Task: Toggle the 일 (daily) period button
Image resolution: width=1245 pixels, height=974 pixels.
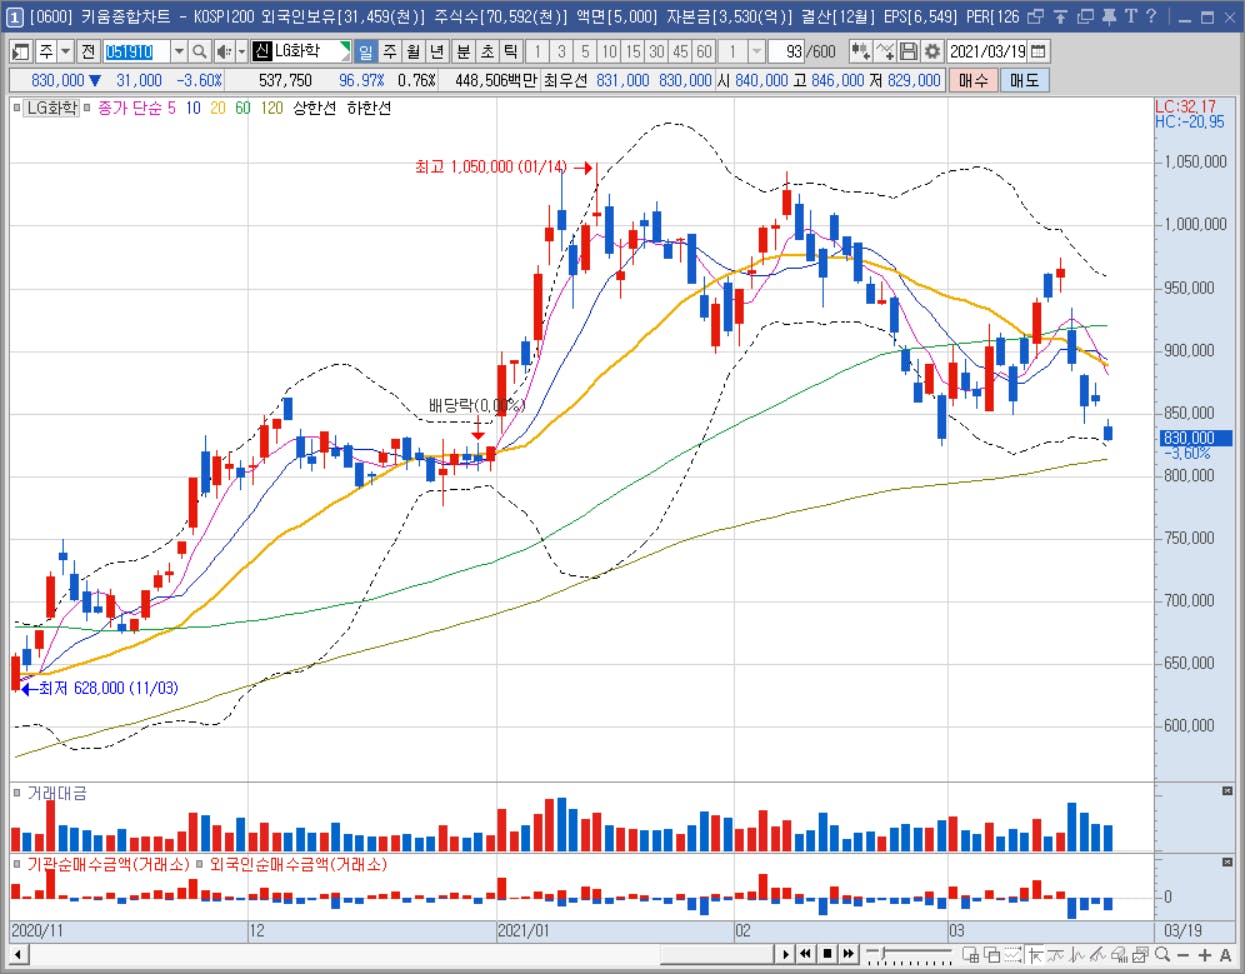Action: (365, 51)
